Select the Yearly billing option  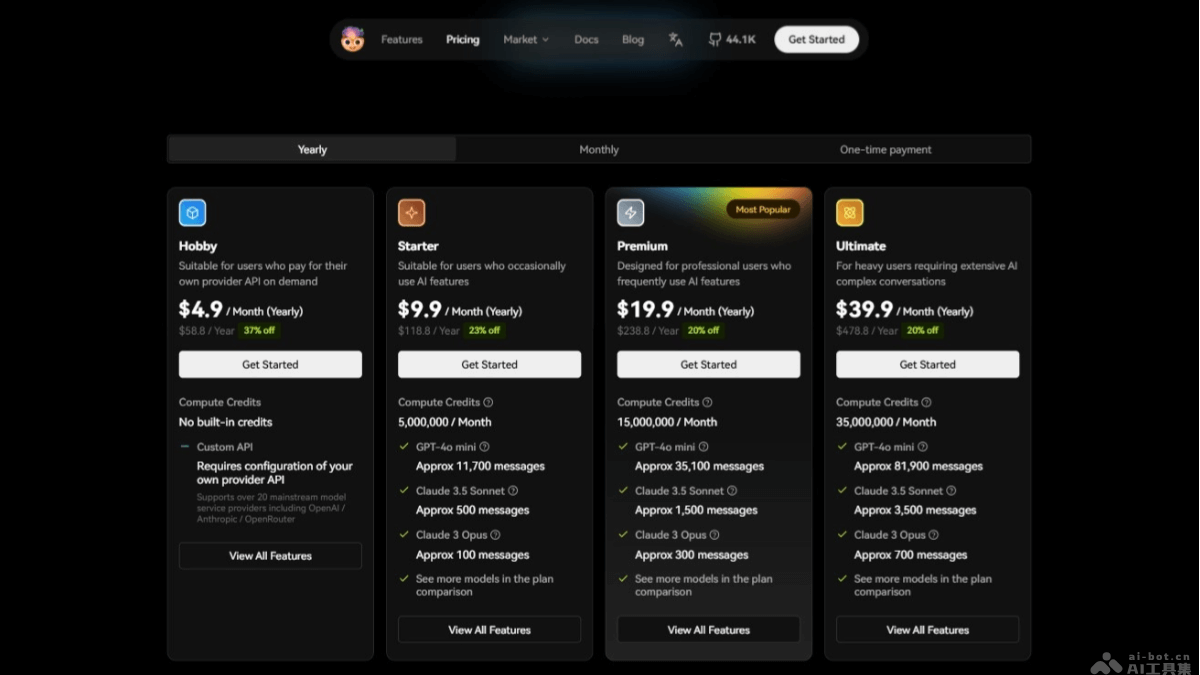pyautogui.click(x=312, y=149)
